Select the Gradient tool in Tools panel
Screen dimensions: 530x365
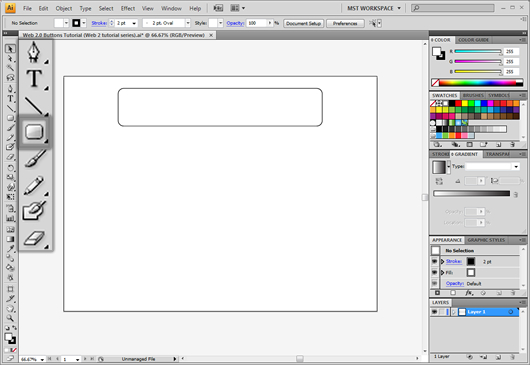10,239
